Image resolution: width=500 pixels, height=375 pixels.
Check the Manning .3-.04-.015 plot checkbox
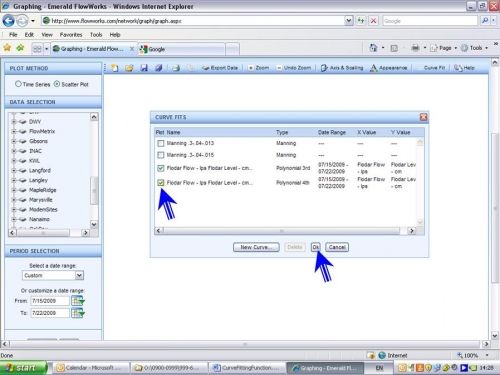point(161,155)
